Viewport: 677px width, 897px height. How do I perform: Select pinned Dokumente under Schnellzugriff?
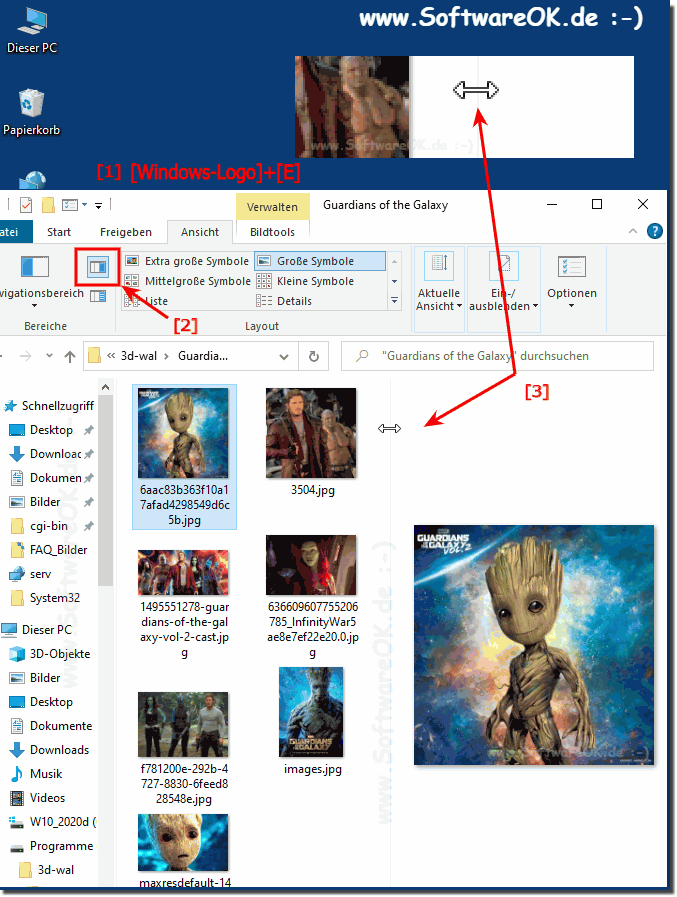(51, 478)
